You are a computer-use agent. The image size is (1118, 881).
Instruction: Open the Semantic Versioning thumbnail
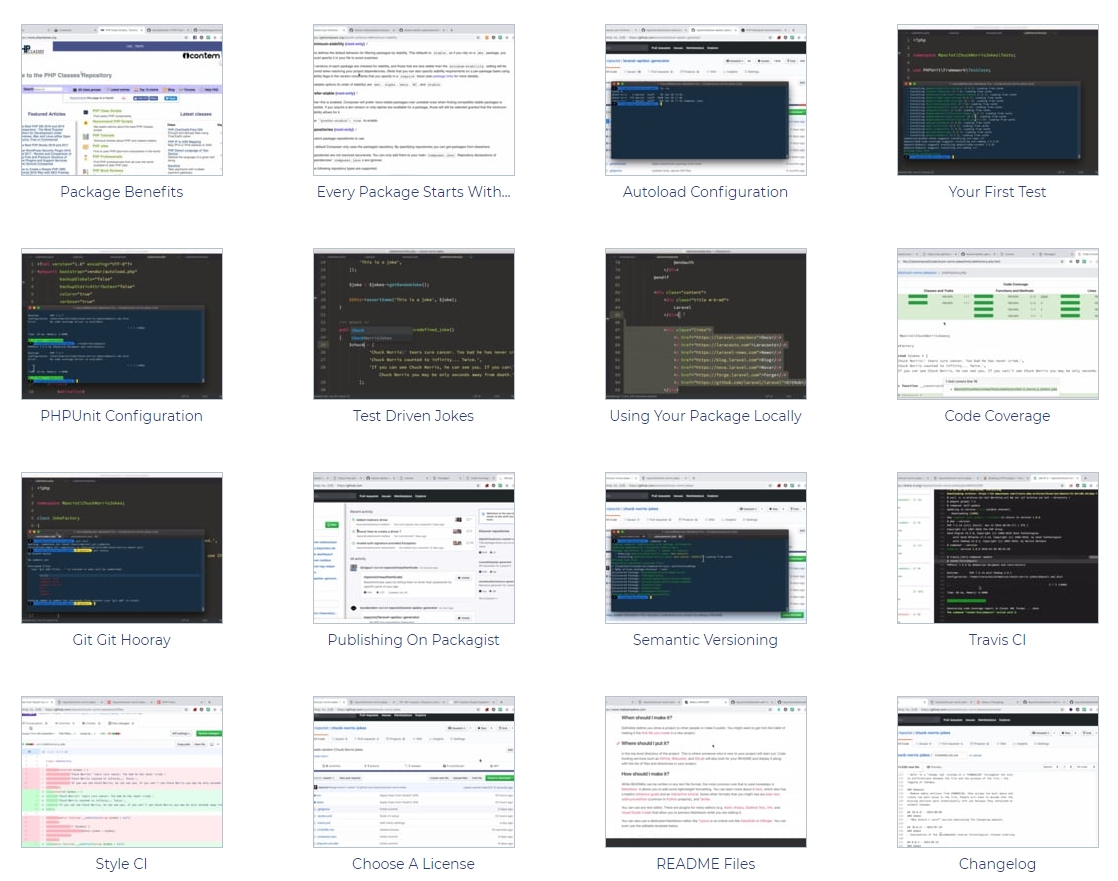(706, 547)
